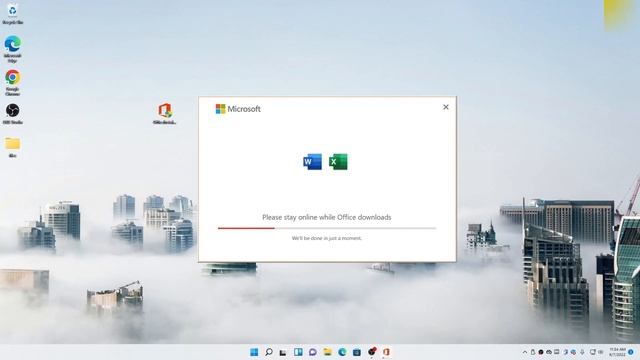Open the Recycle Bin desktop icon

[x=12, y=14]
